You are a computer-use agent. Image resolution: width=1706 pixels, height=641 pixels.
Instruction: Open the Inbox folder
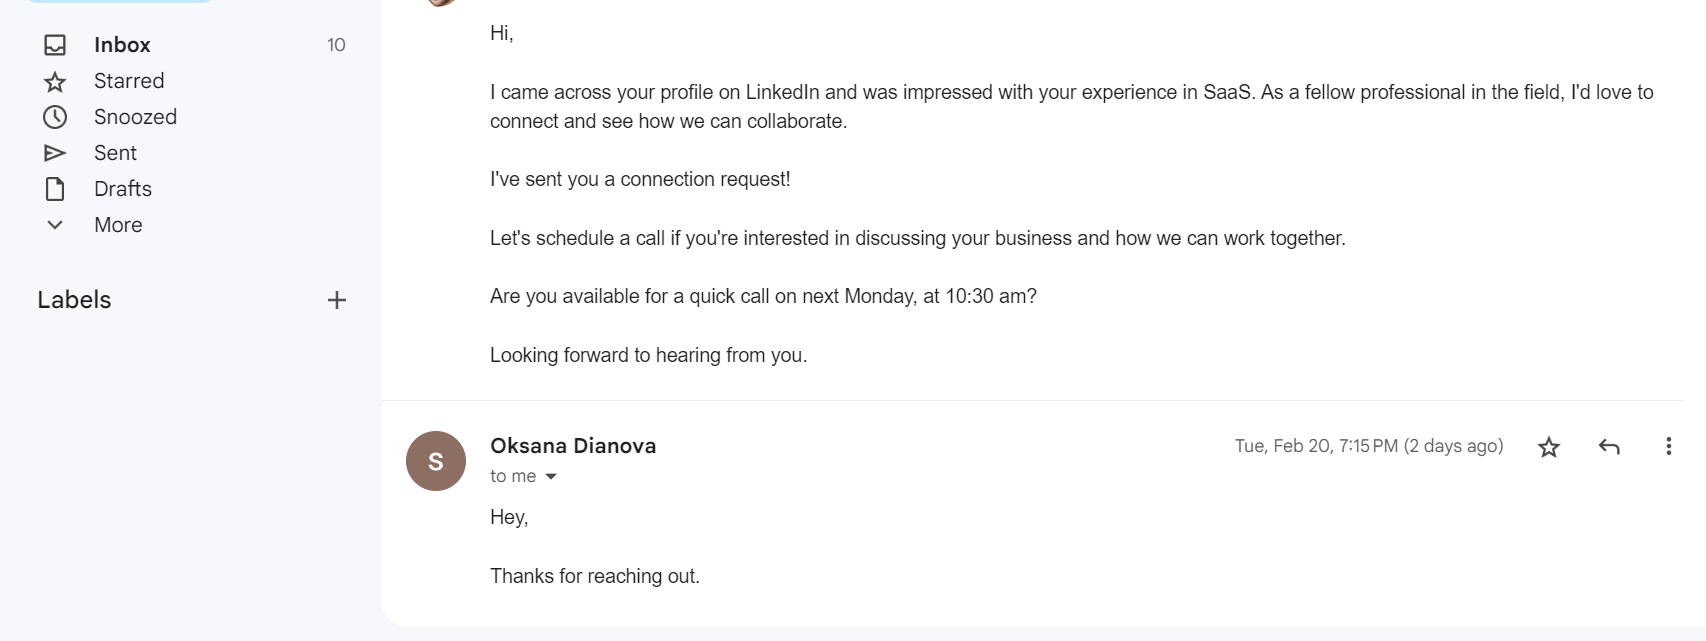coord(122,45)
